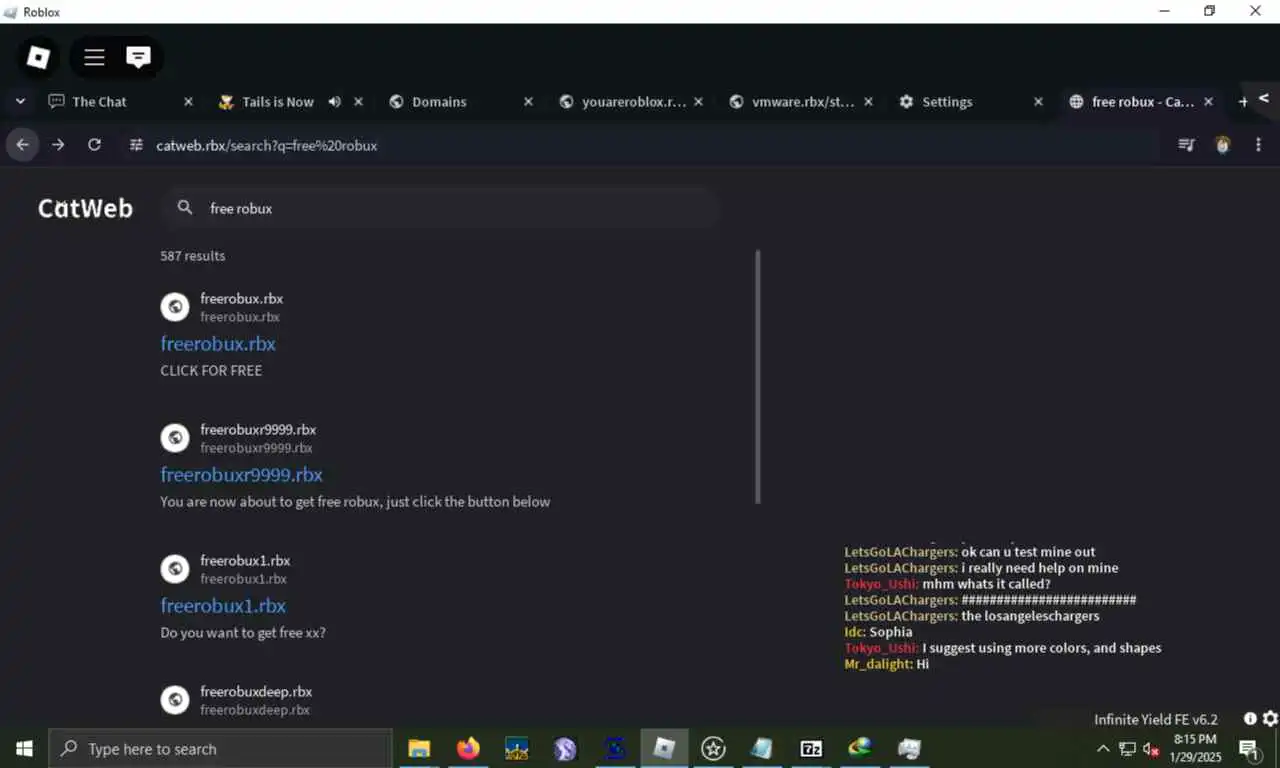Collapse the side panel arrow next to new tab
Screen dimensions: 1280x768
click(x=1264, y=98)
